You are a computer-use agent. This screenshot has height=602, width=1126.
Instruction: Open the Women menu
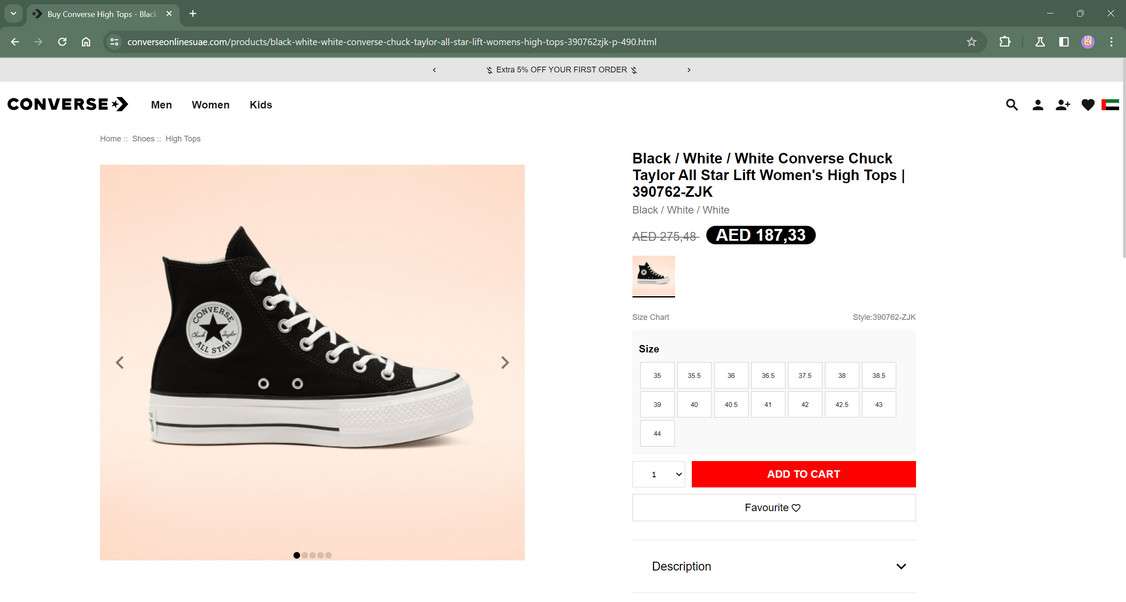coord(210,105)
